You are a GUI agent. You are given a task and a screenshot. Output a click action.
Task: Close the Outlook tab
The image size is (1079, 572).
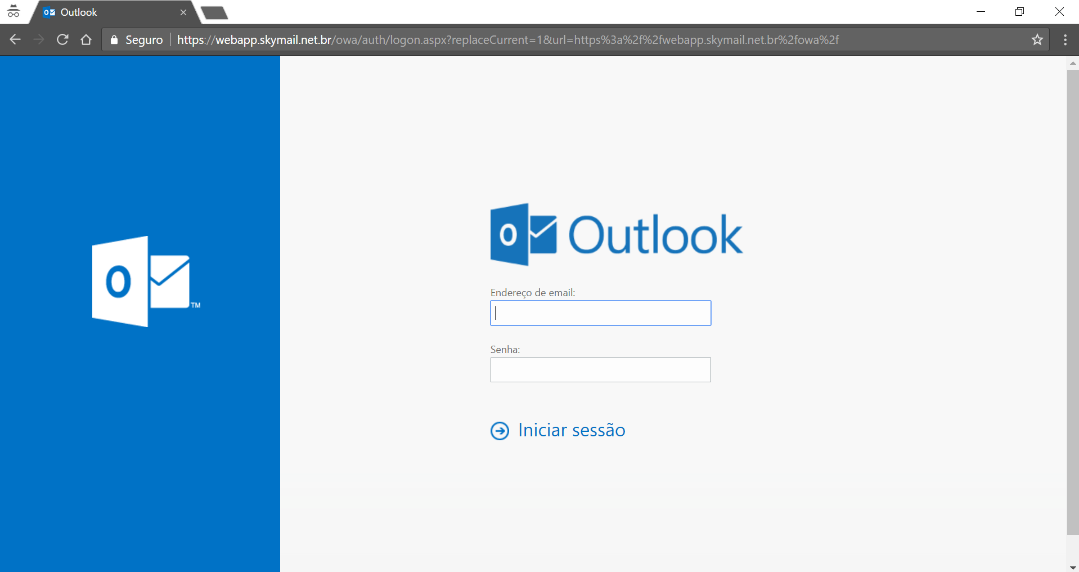point(183,13)
